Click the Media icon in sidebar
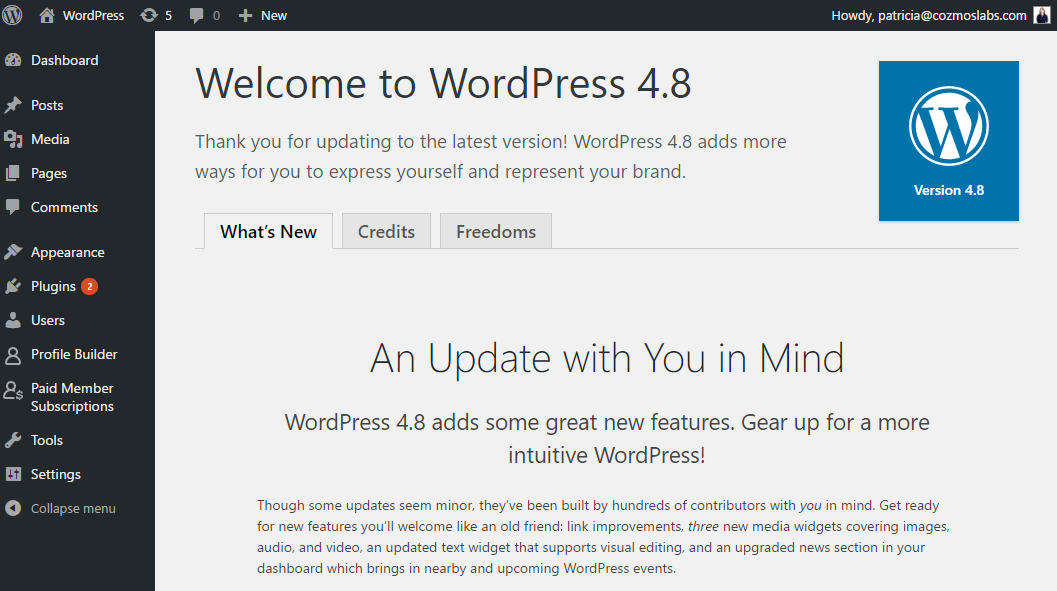 click(13, 139)
